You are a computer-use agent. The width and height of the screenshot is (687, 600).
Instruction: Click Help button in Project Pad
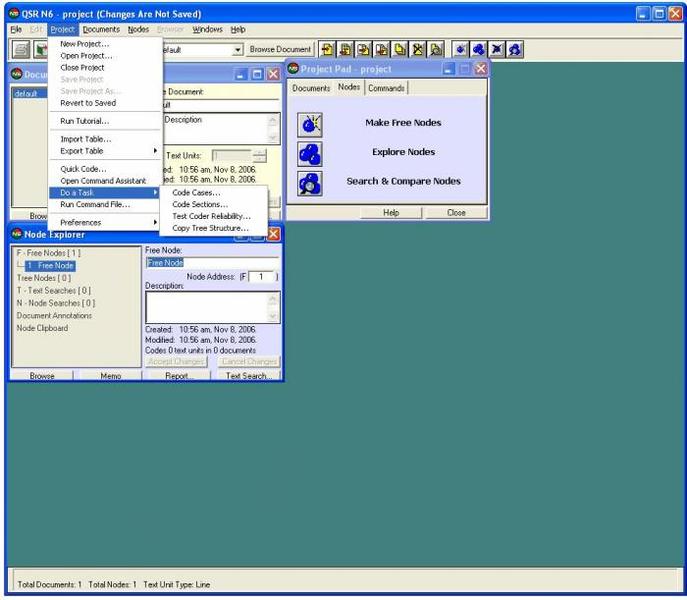pos(391,213)
